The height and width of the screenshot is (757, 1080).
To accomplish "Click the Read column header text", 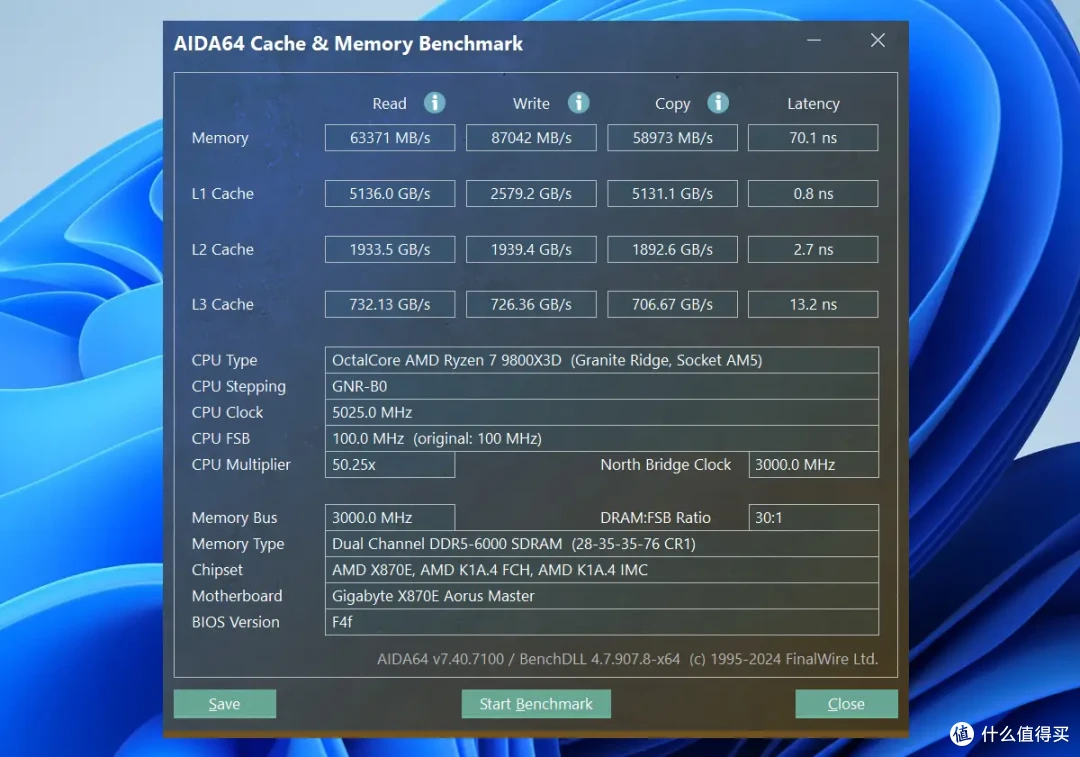I will [389, 104].
